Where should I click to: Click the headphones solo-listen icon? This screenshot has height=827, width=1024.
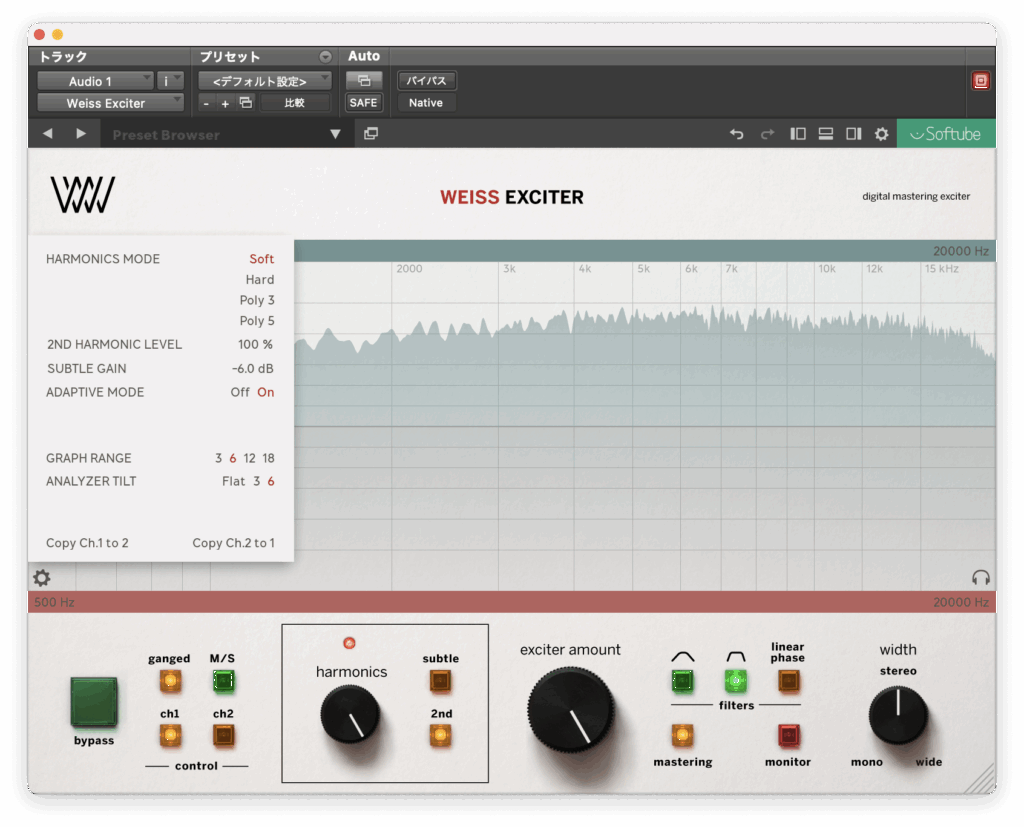(980, 577)
